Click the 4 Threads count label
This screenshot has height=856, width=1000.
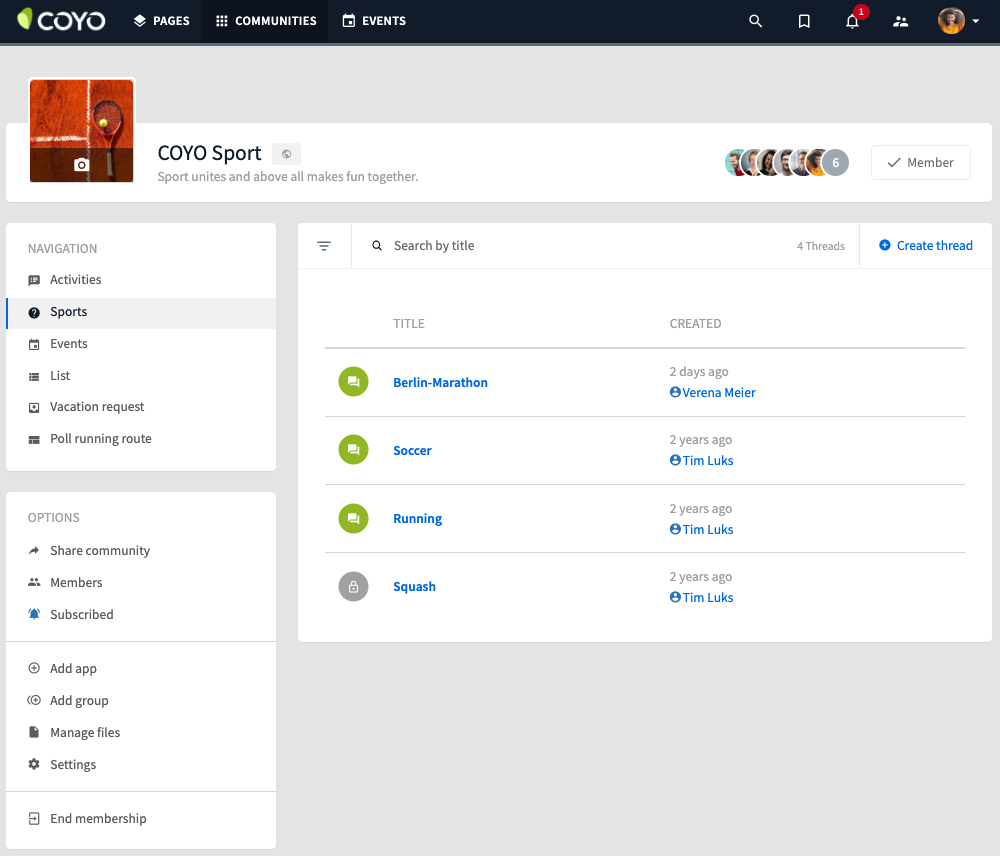pyautogui.click(x=821, y=246)
